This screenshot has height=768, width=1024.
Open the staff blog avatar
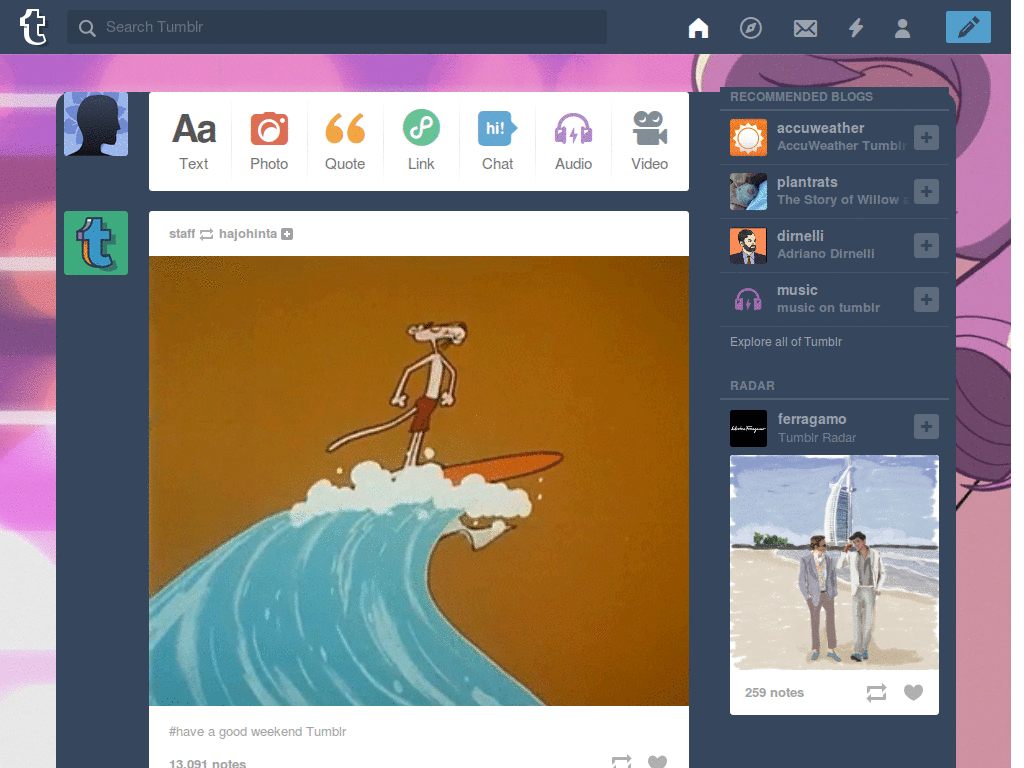click(96, 243)
